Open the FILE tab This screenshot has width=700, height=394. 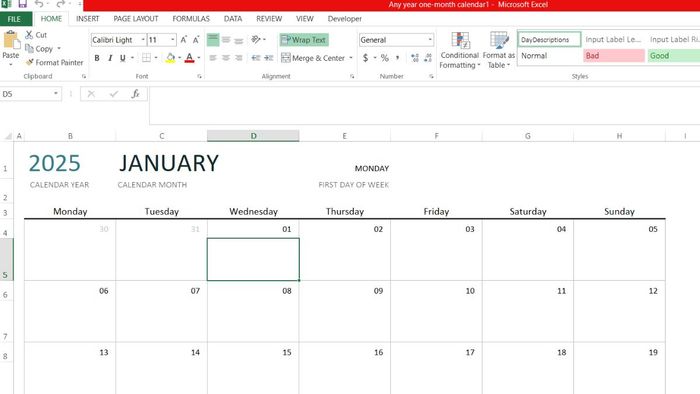[x=14, y=19]
